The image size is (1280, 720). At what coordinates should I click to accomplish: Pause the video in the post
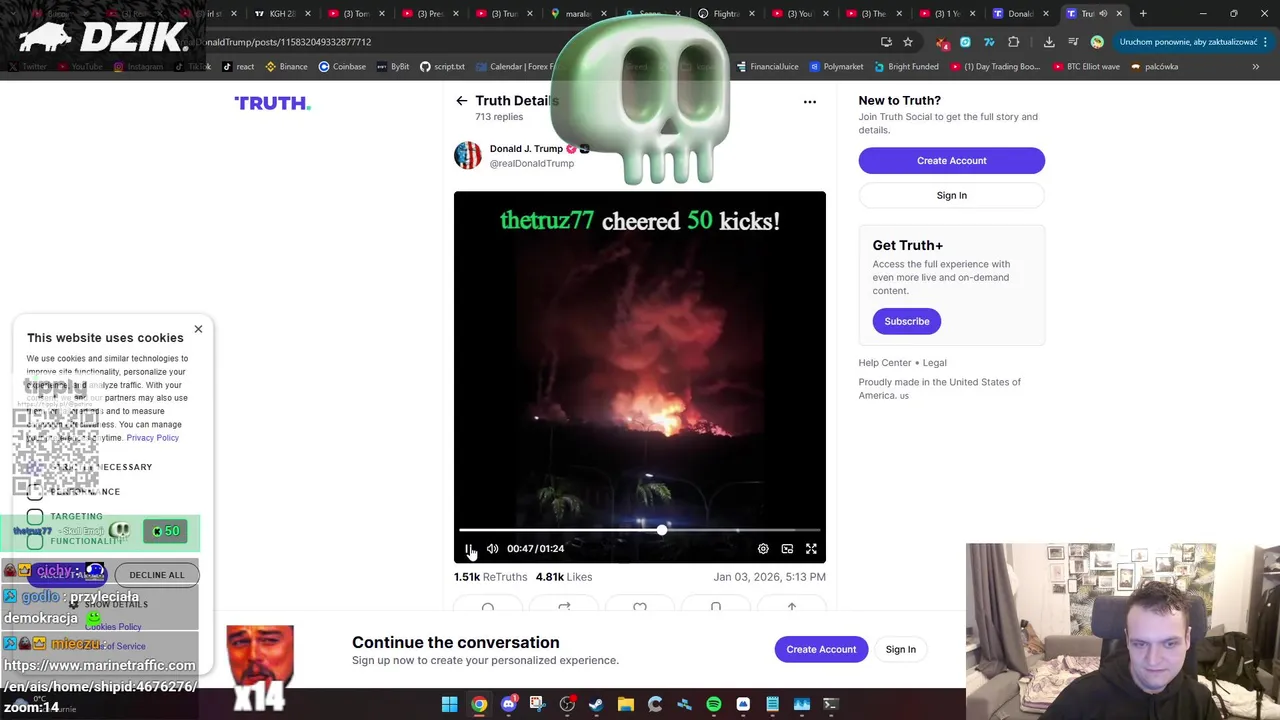(x=468, y=548)
